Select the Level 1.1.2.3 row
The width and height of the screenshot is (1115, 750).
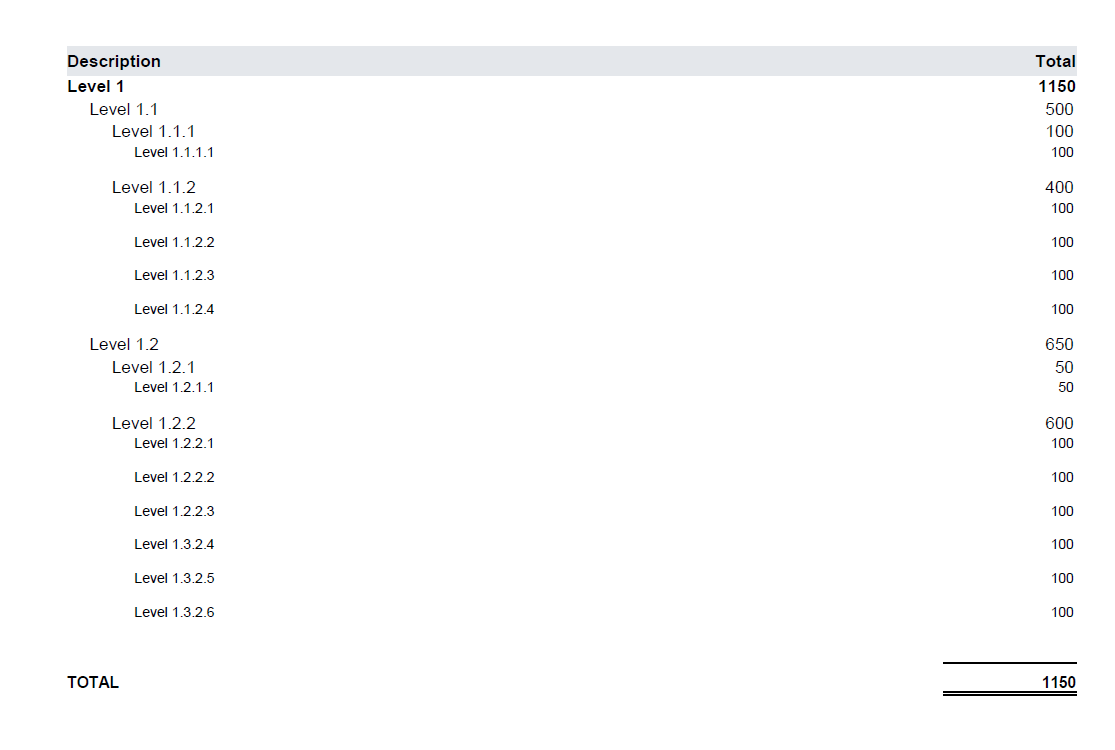coord(572,275)
